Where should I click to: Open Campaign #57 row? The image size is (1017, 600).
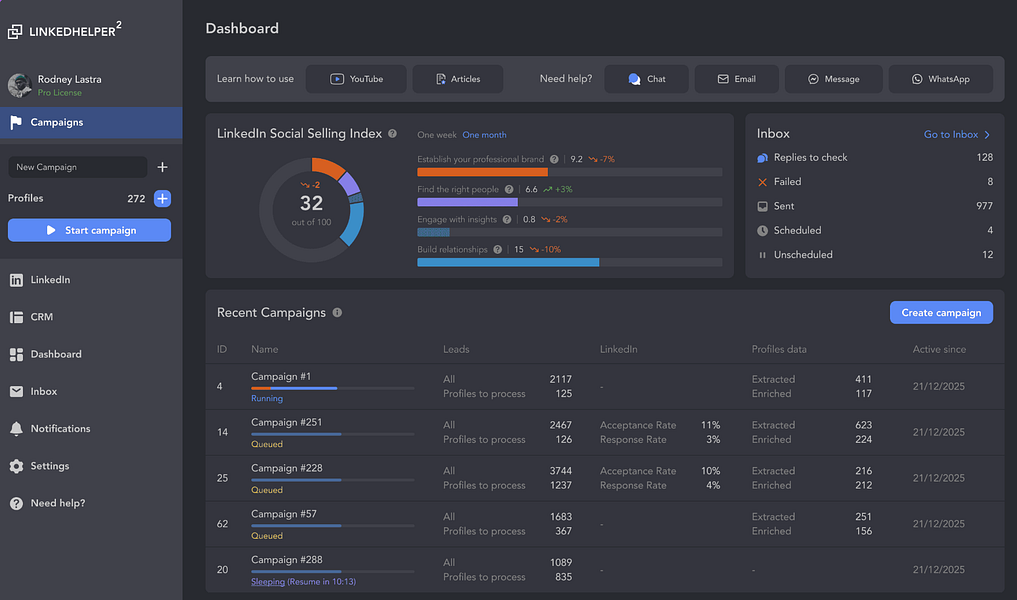(x=604, y=524)
